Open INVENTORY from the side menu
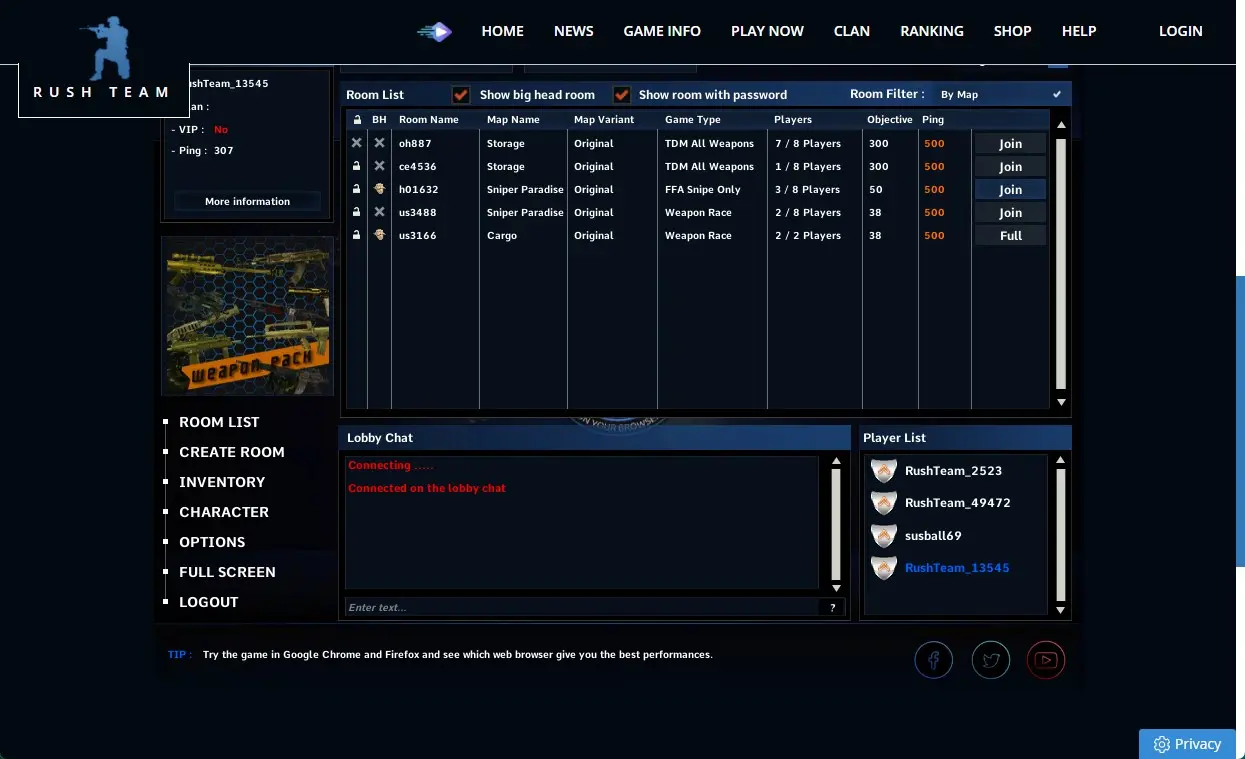 pyautogui.click(x=222, y=482)
